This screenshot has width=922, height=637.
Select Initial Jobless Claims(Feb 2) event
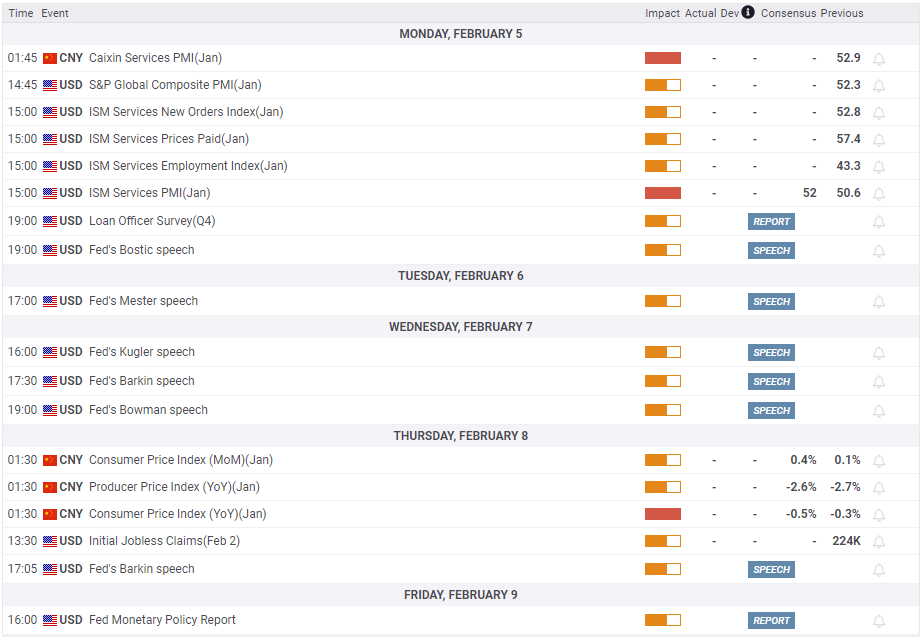165,541
